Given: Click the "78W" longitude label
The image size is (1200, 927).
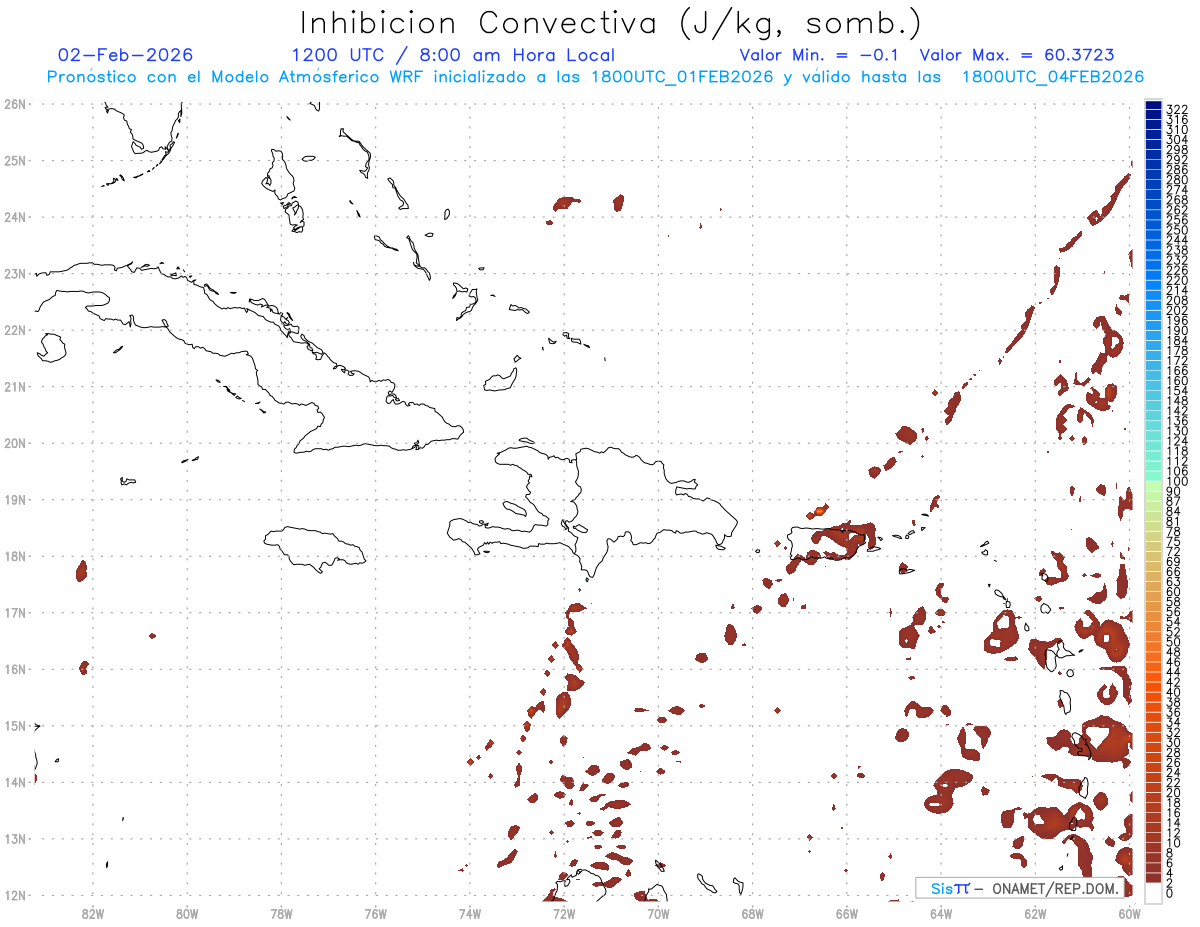Looking at the screenshot, I should tap(281, 913).
